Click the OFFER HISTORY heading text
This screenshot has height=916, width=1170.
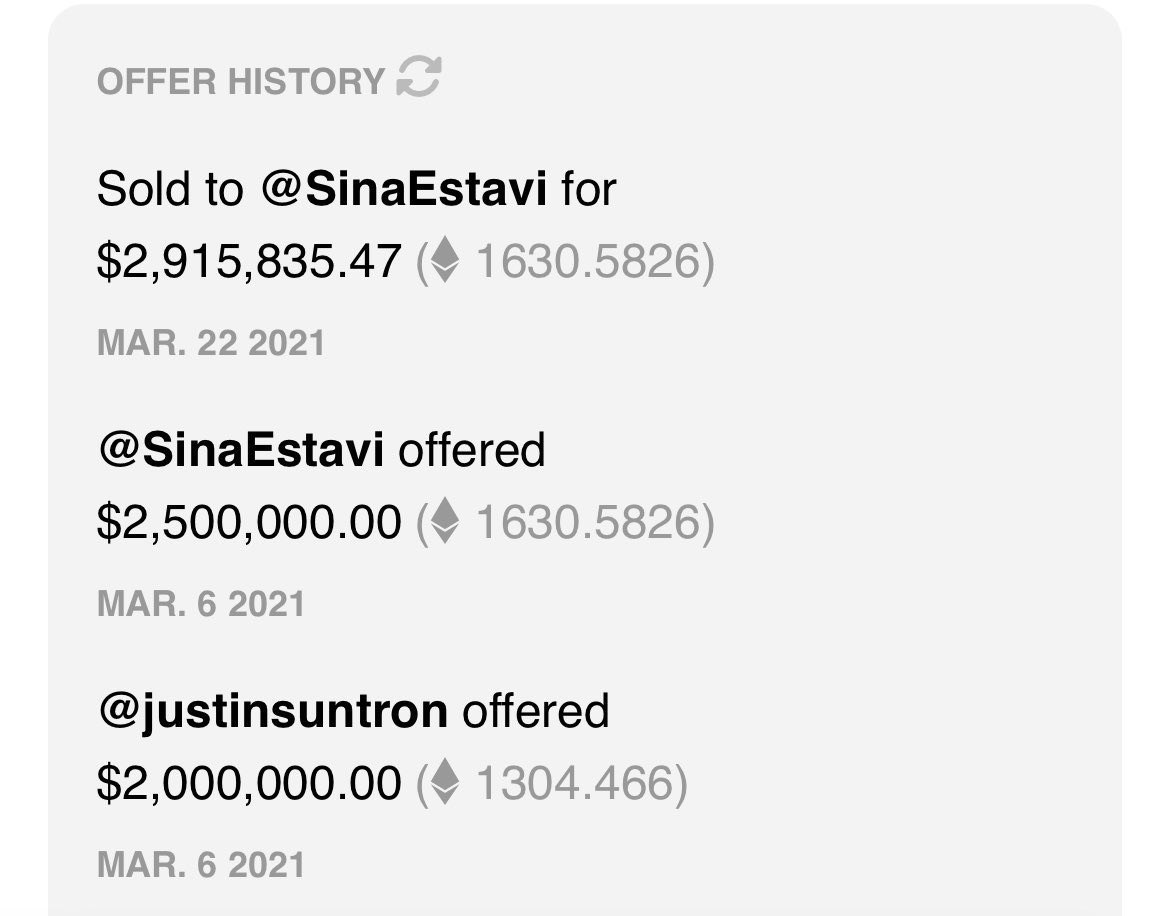pos(240,81)
